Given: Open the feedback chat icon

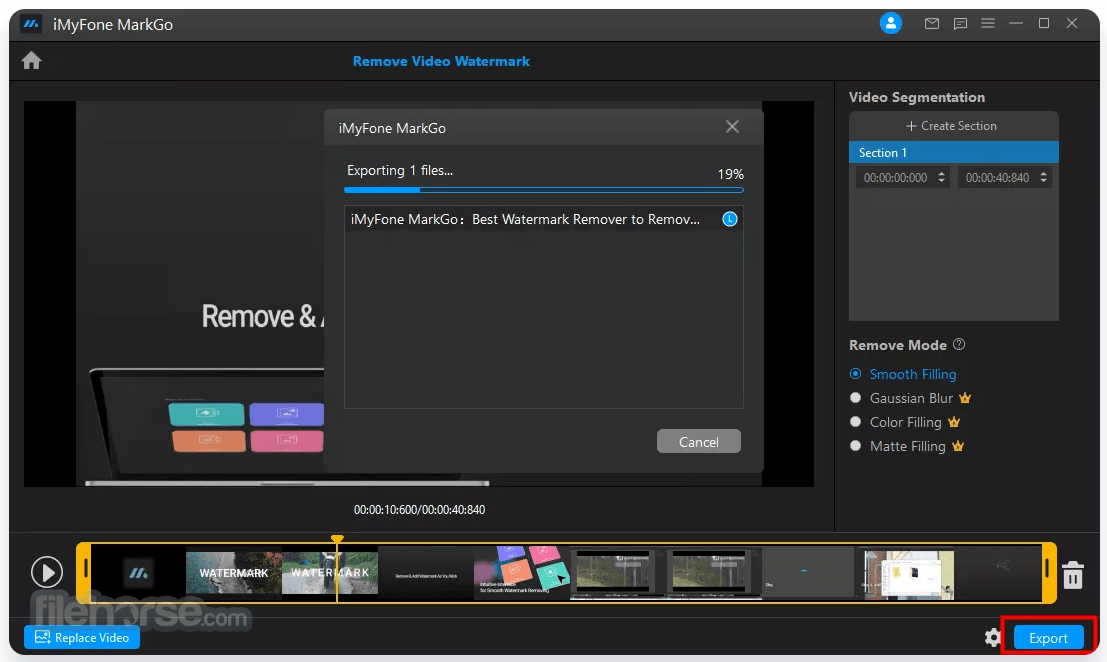Looking at the screenshot, I should pos(960,23).
